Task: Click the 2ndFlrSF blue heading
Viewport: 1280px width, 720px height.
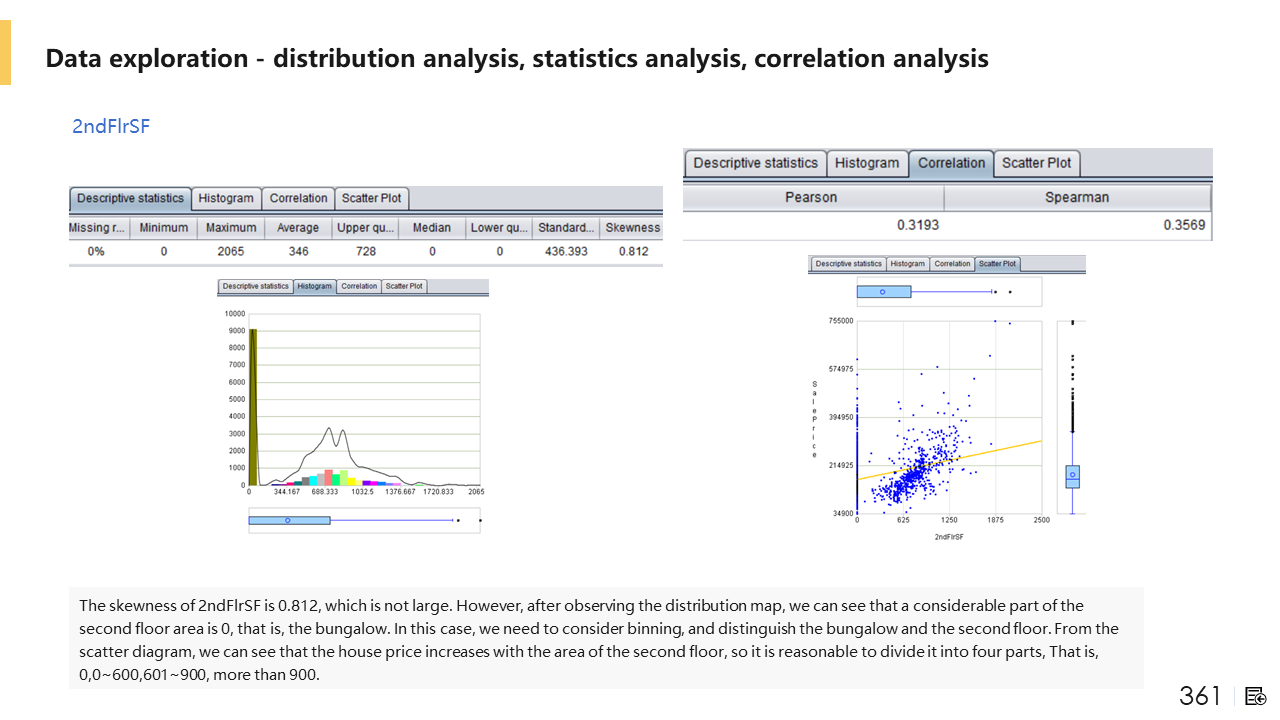Action: [x=111, y=126]
